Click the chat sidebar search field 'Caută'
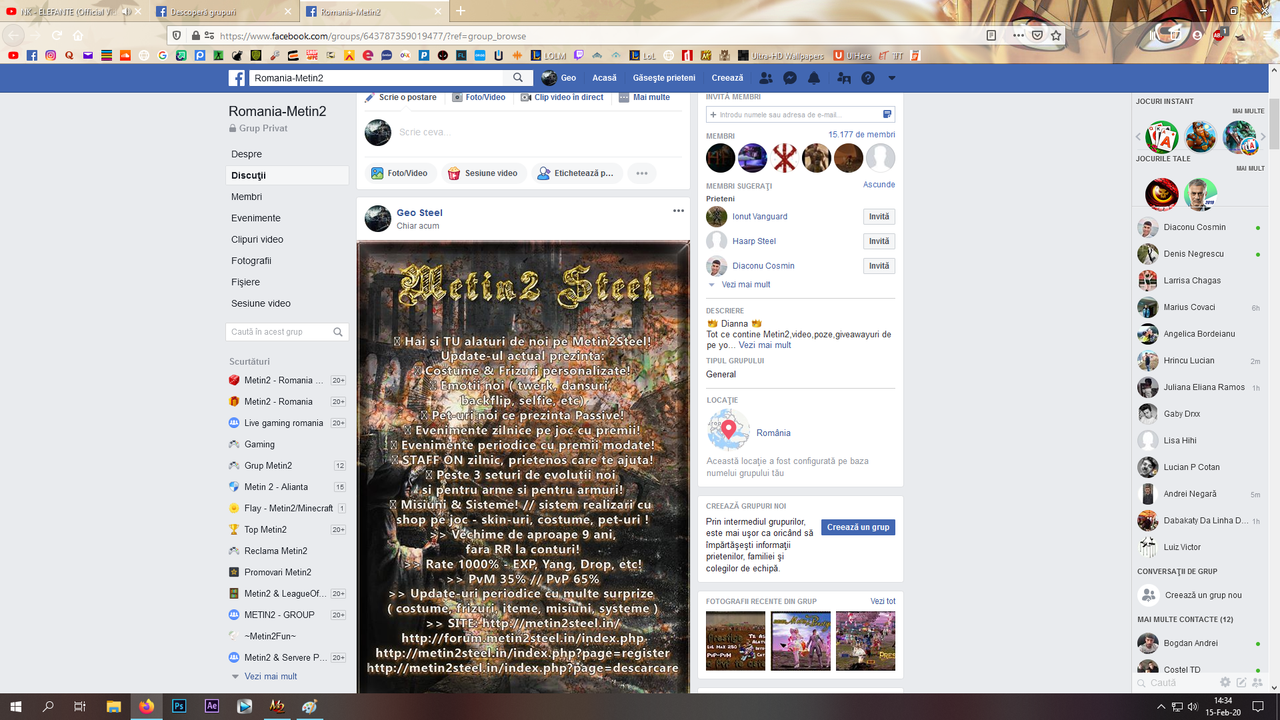1280x720 pixels. [1175, 683]
